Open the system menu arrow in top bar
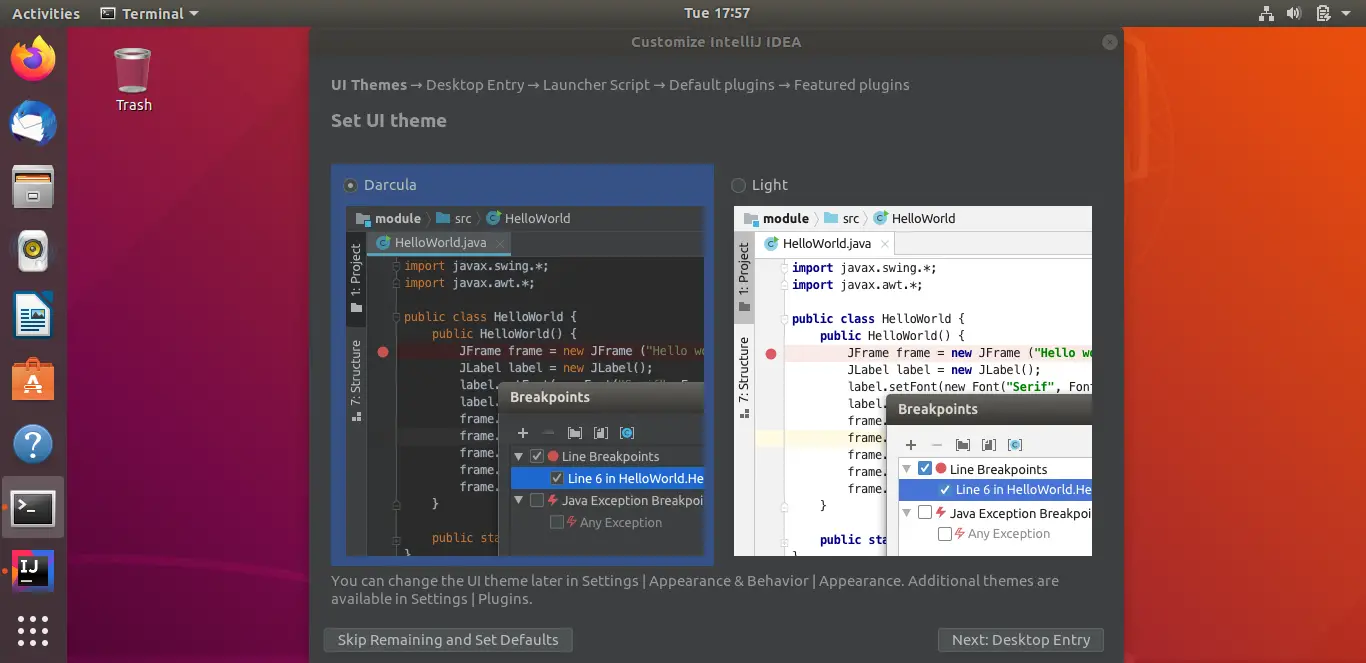Screen dimensions: 1366x663 click(x=1347, y=14)
